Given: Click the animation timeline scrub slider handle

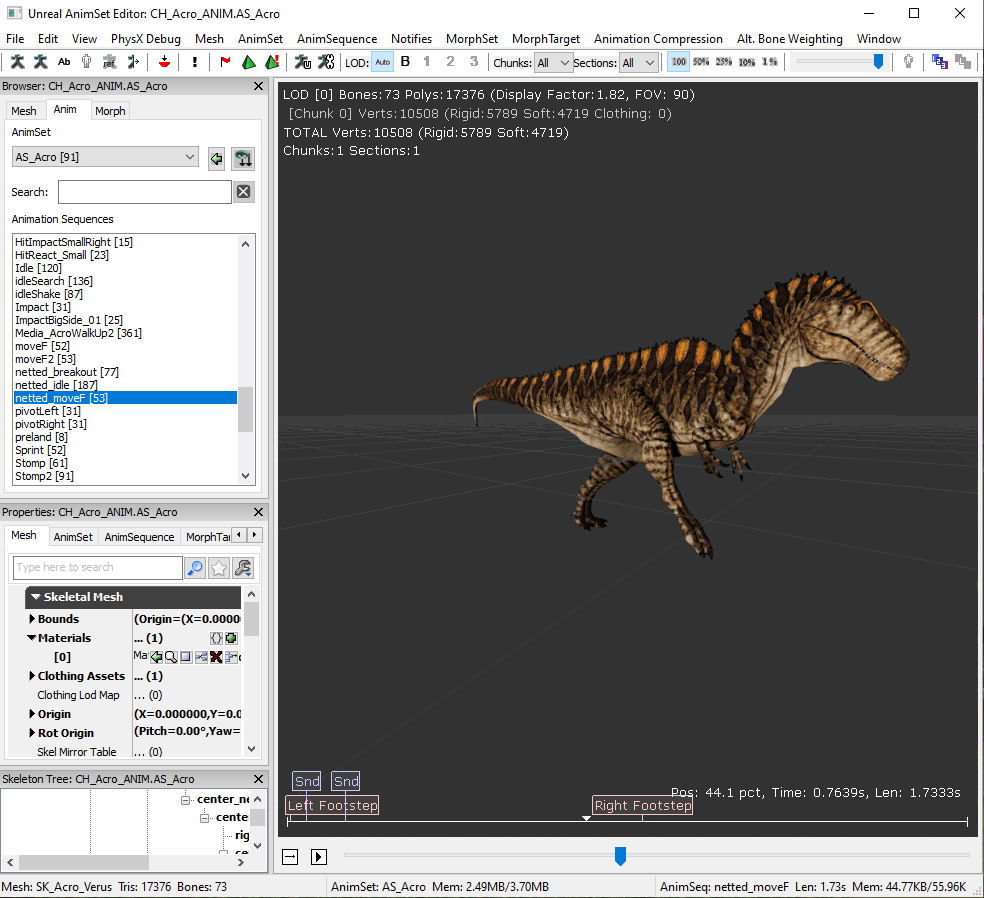Looking at the screenshot, I should click(620, 856).
